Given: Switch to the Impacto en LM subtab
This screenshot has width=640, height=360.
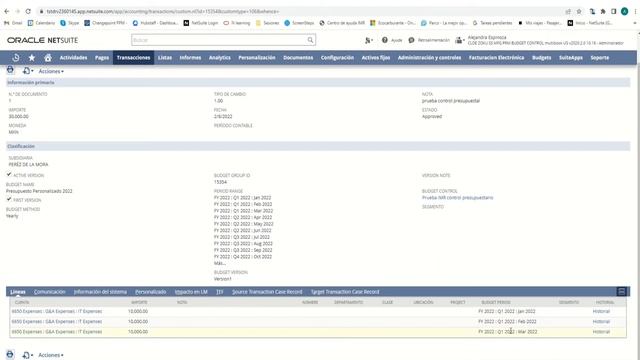Looking at the screenshot, I should pos(191,292).
